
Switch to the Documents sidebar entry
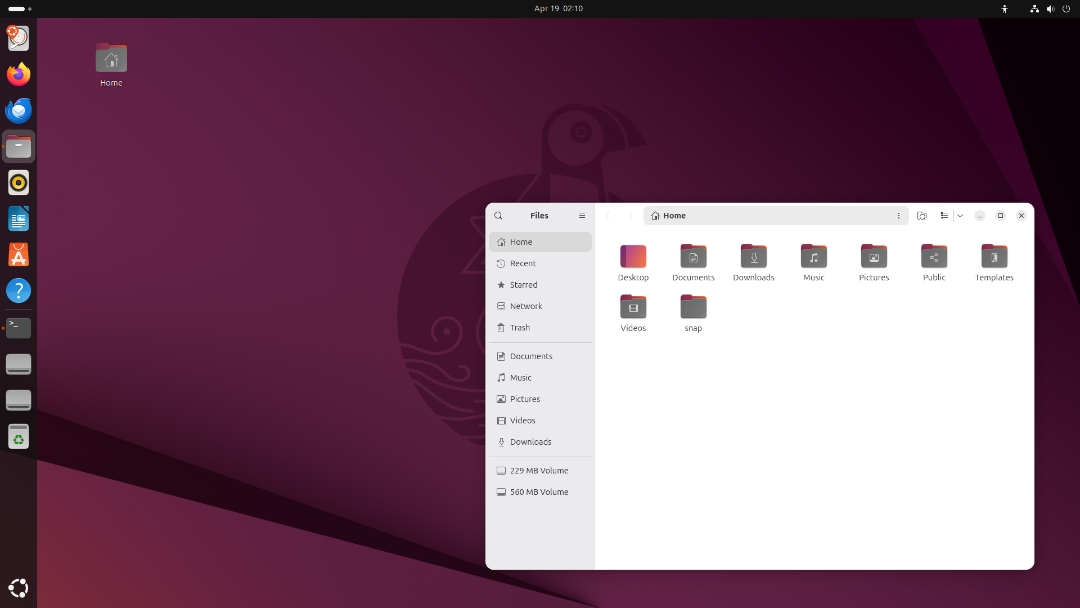point(530,356)
